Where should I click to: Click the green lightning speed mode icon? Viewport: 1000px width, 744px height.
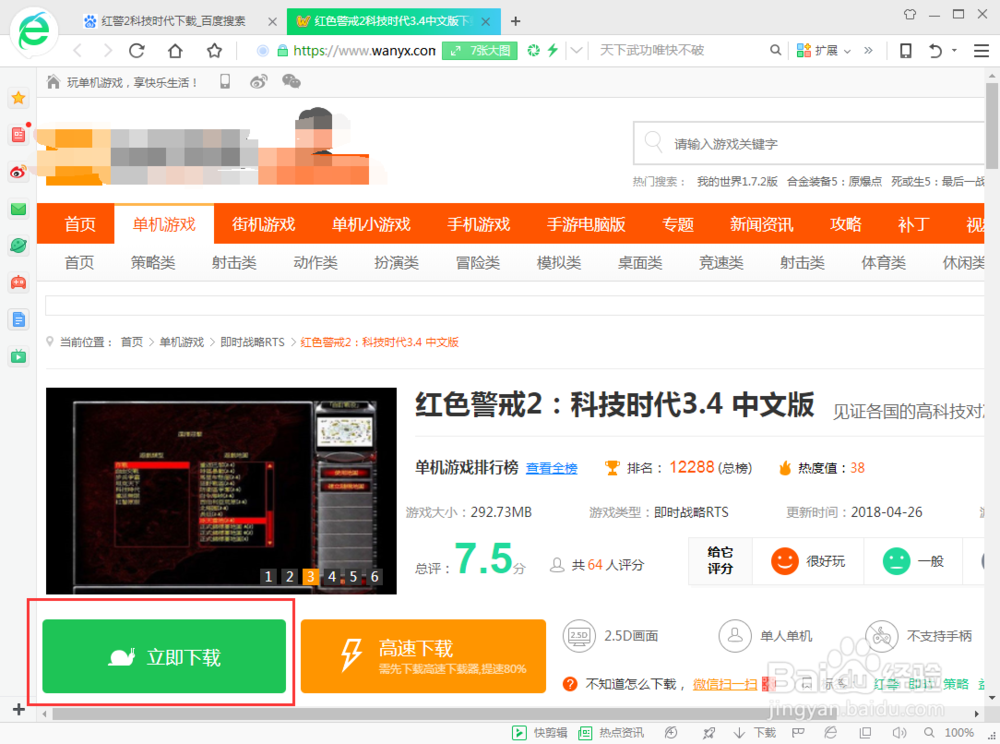point(553,50)
